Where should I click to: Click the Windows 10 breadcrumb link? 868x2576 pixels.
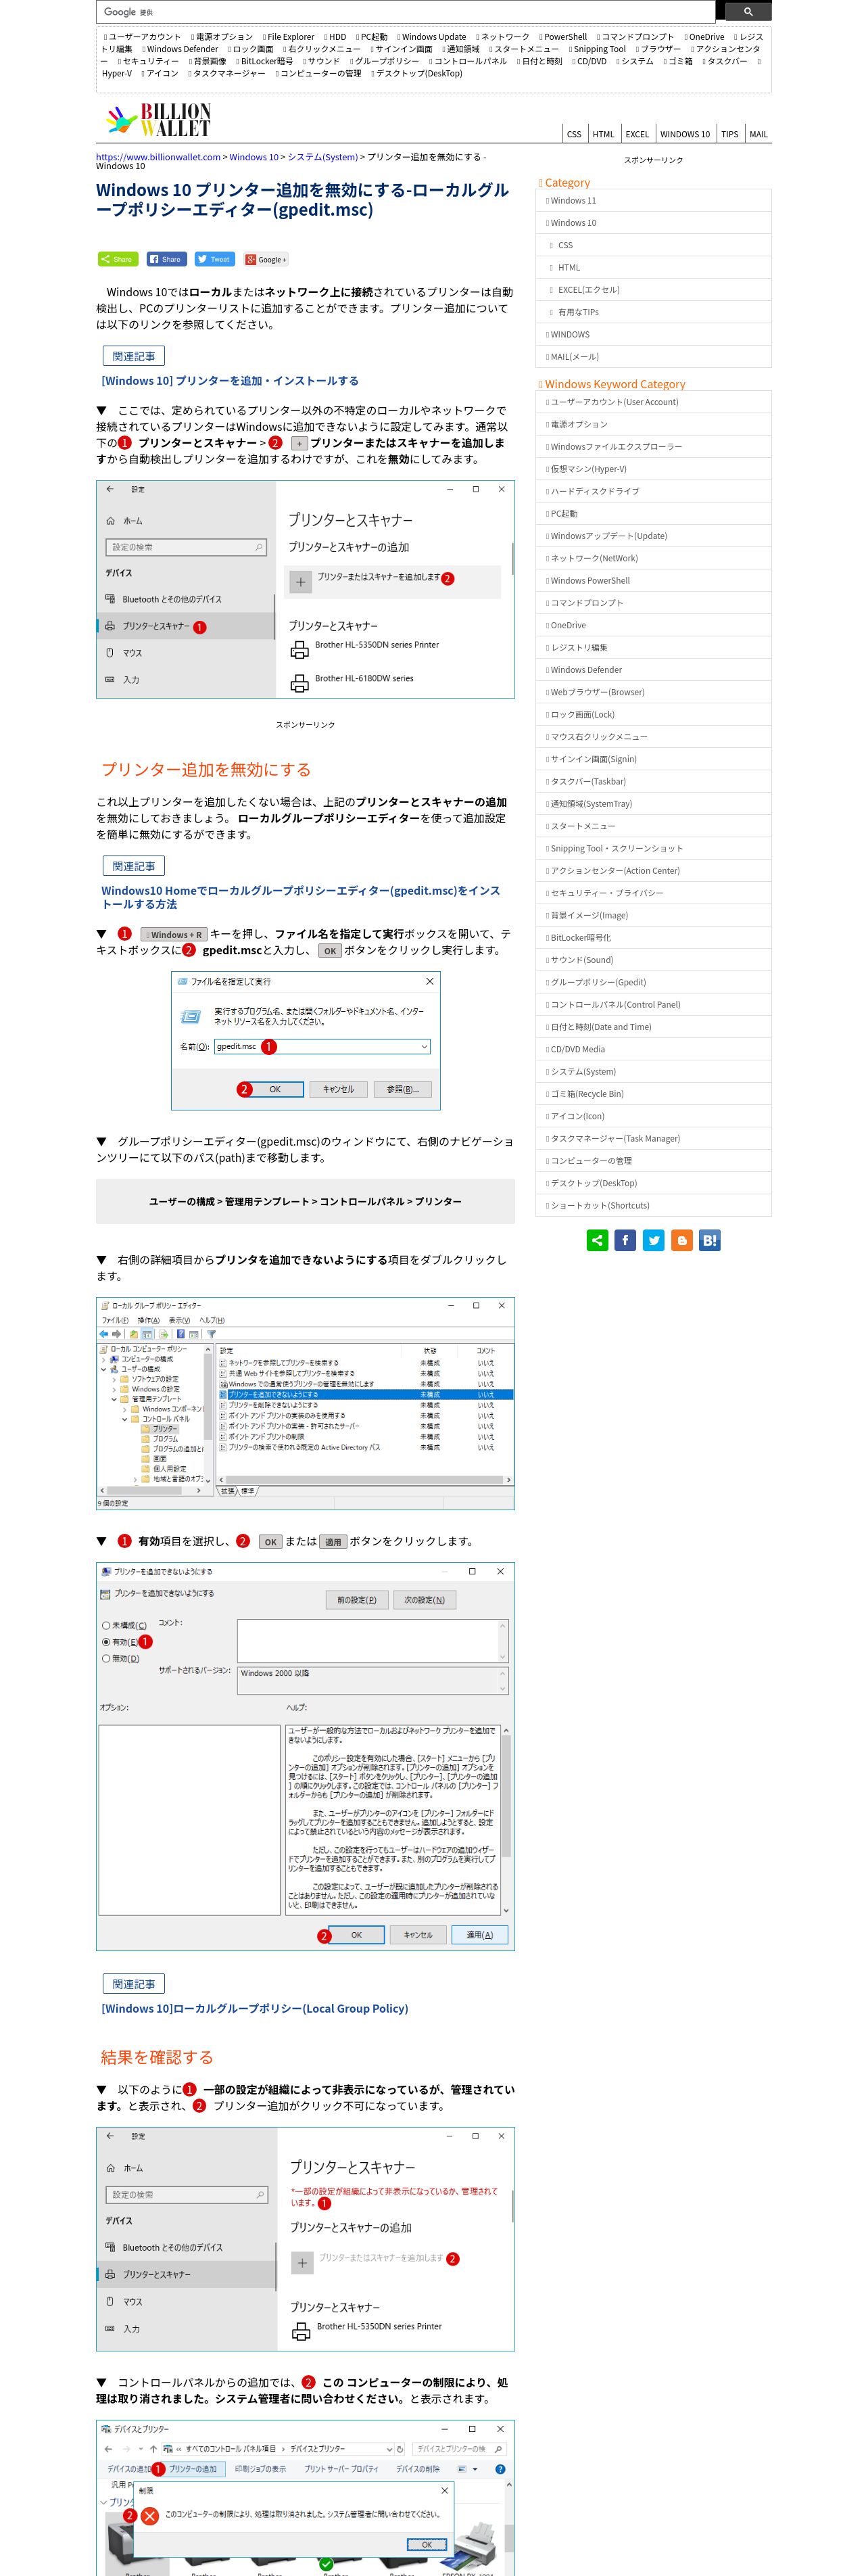[254, 157]
